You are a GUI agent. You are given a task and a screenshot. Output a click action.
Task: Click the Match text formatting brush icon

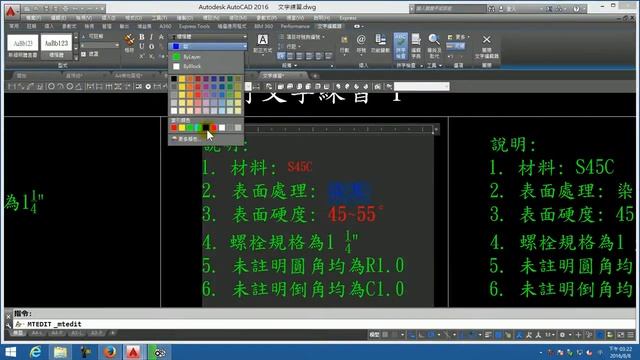[x=129, y=40]
